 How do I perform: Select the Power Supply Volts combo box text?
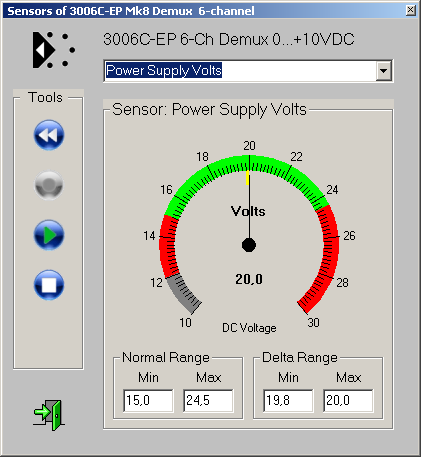pyautogui.click(x=164, y=71)
